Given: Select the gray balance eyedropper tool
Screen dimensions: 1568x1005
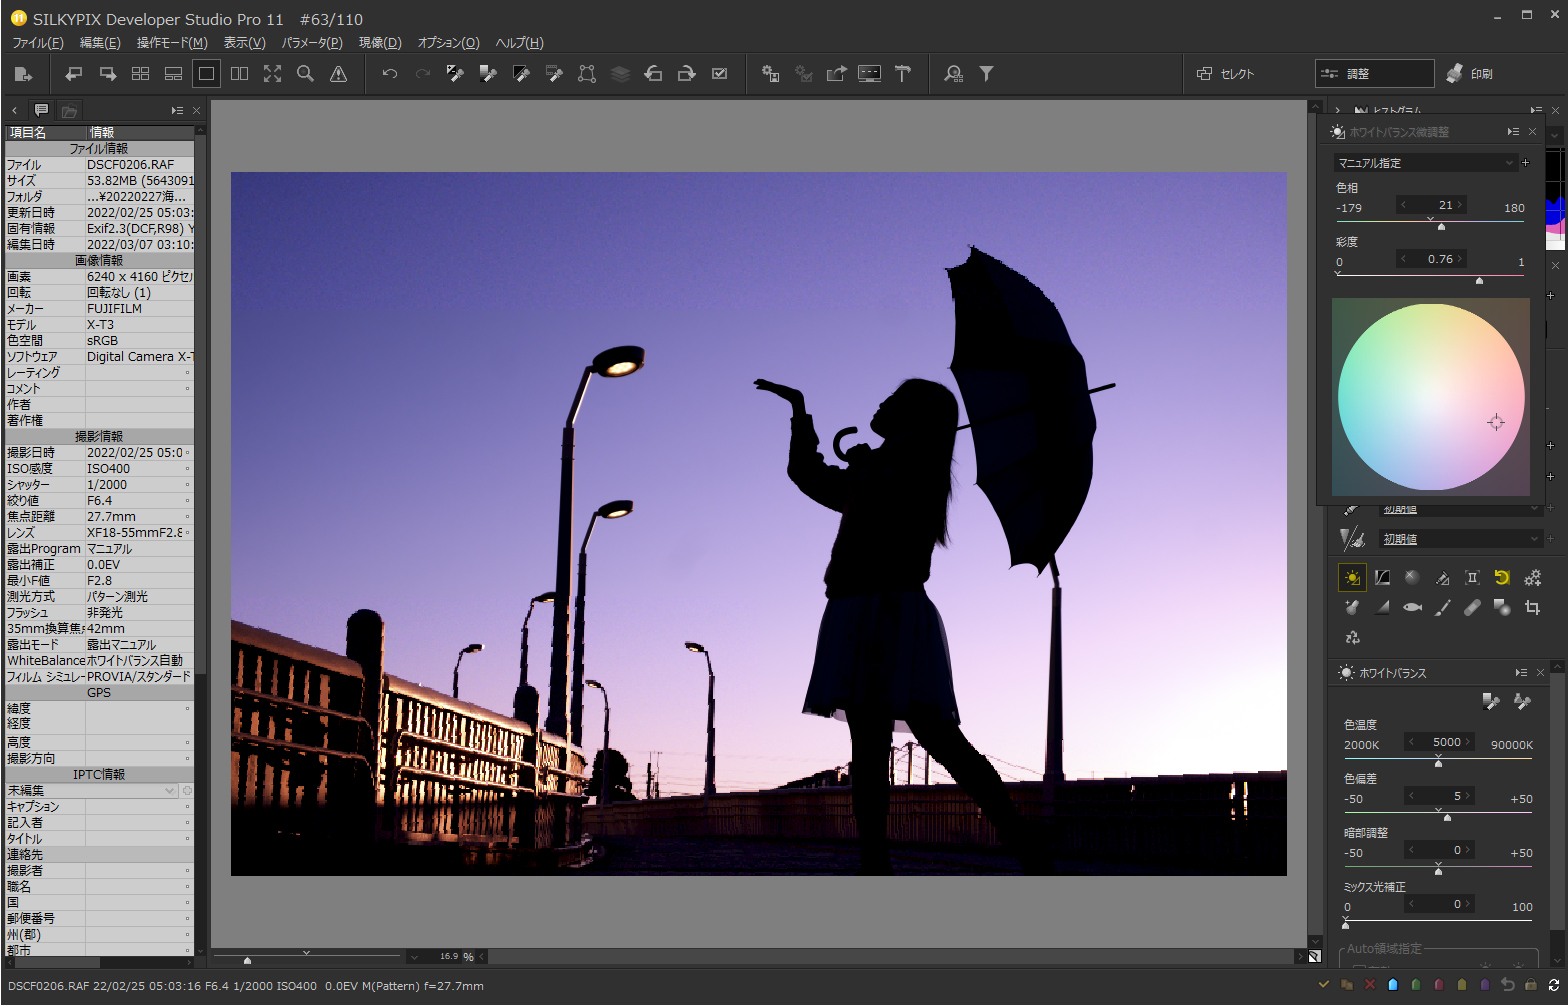Looking at the screenshot, I should coord(455,74).
